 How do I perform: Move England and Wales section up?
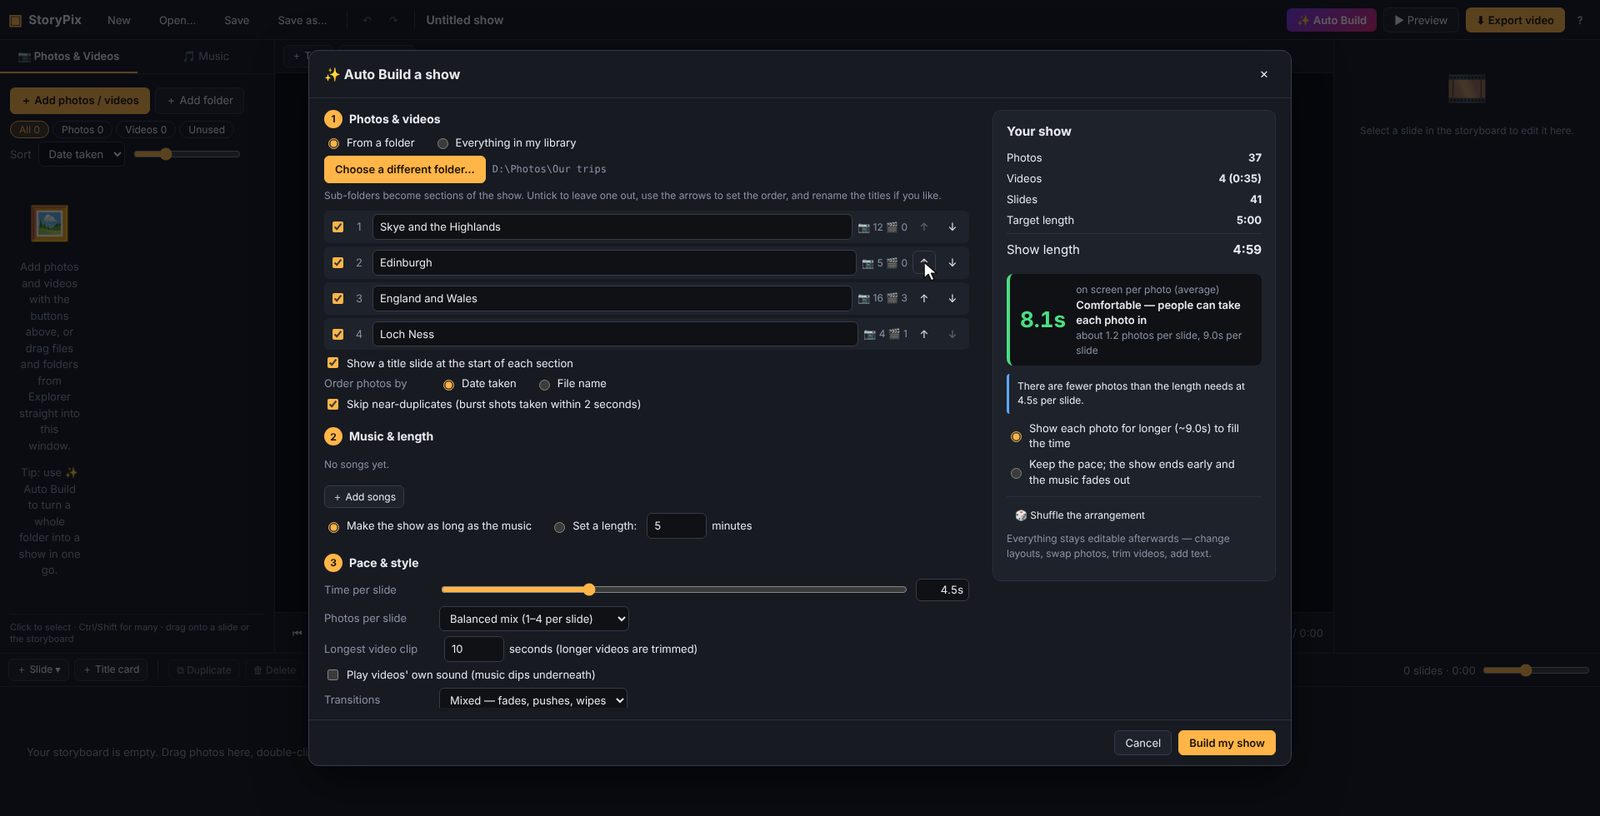(x=924, y=299)
